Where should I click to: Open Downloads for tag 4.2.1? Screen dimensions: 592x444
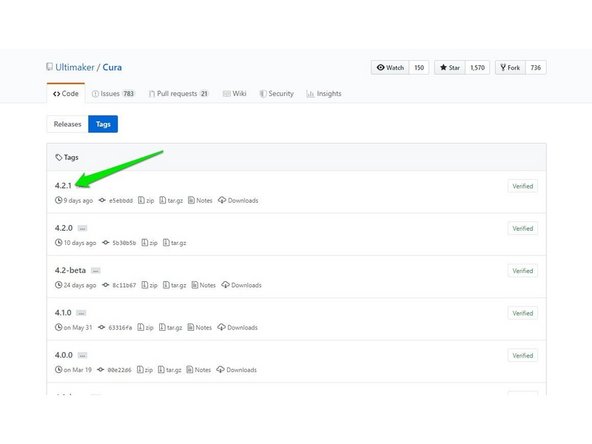tap(238, 200)
